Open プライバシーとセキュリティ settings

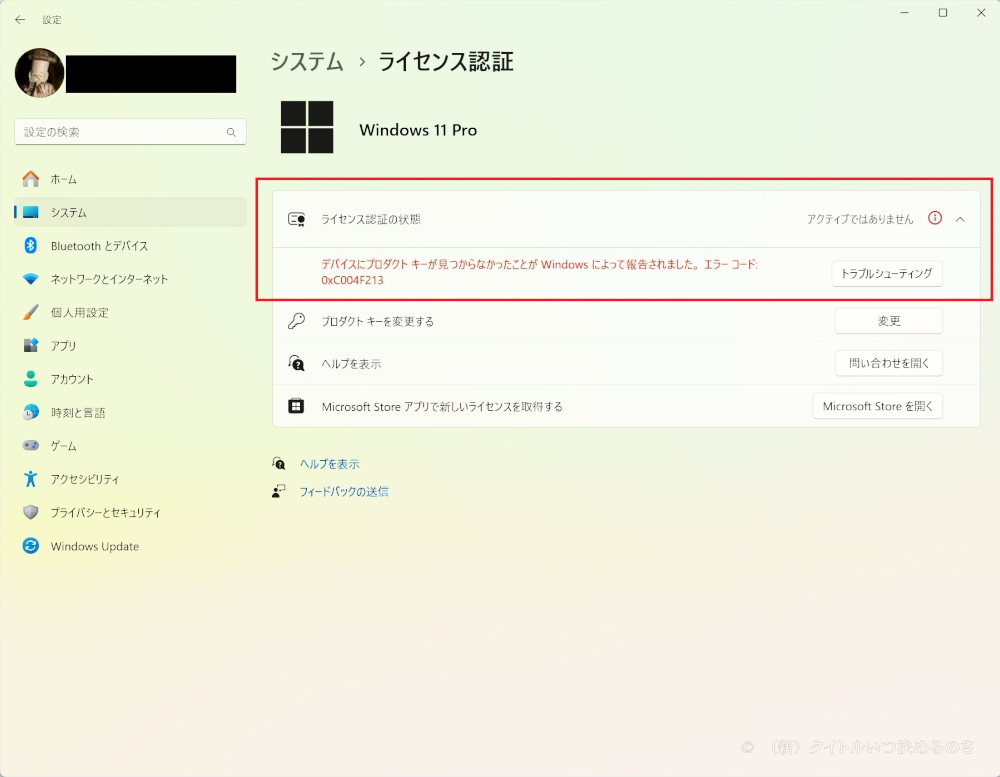(130, 512)
